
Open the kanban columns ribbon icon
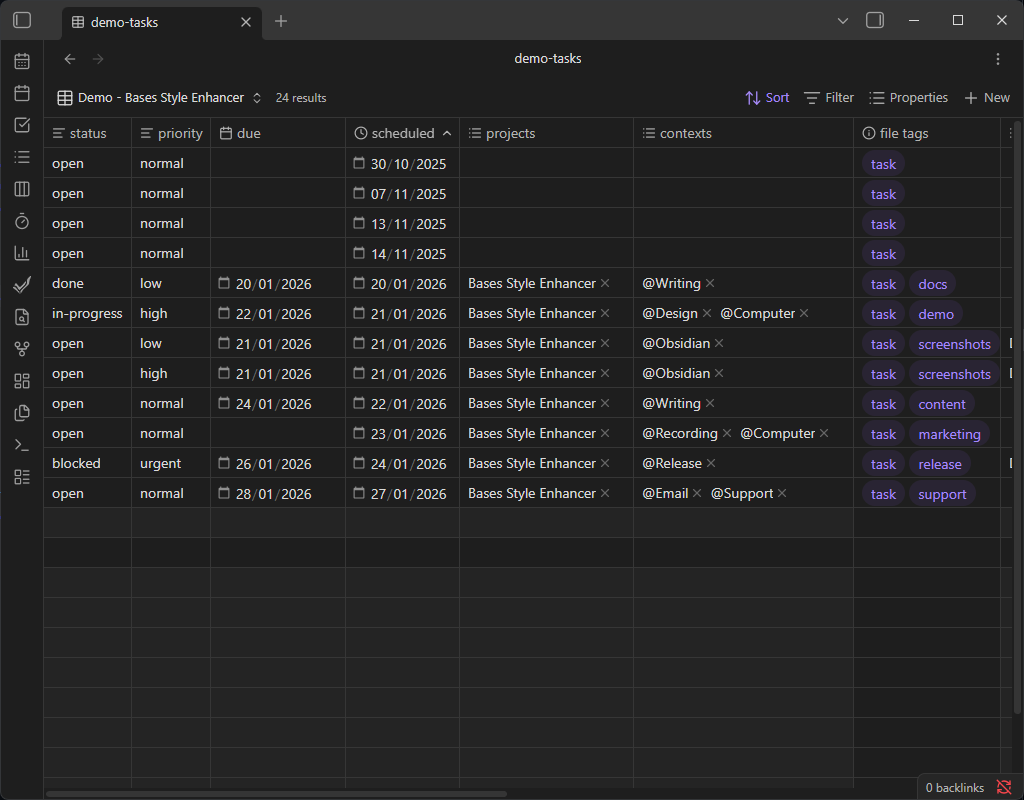click(22, 189)
